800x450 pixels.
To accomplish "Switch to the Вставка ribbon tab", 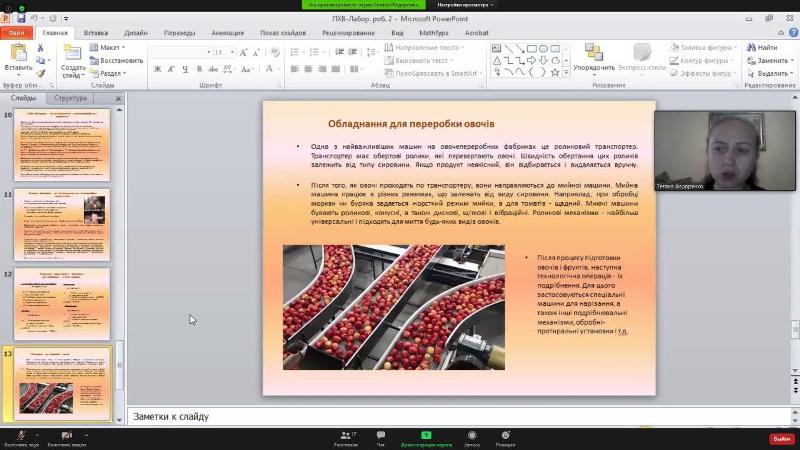I will 96,32.
